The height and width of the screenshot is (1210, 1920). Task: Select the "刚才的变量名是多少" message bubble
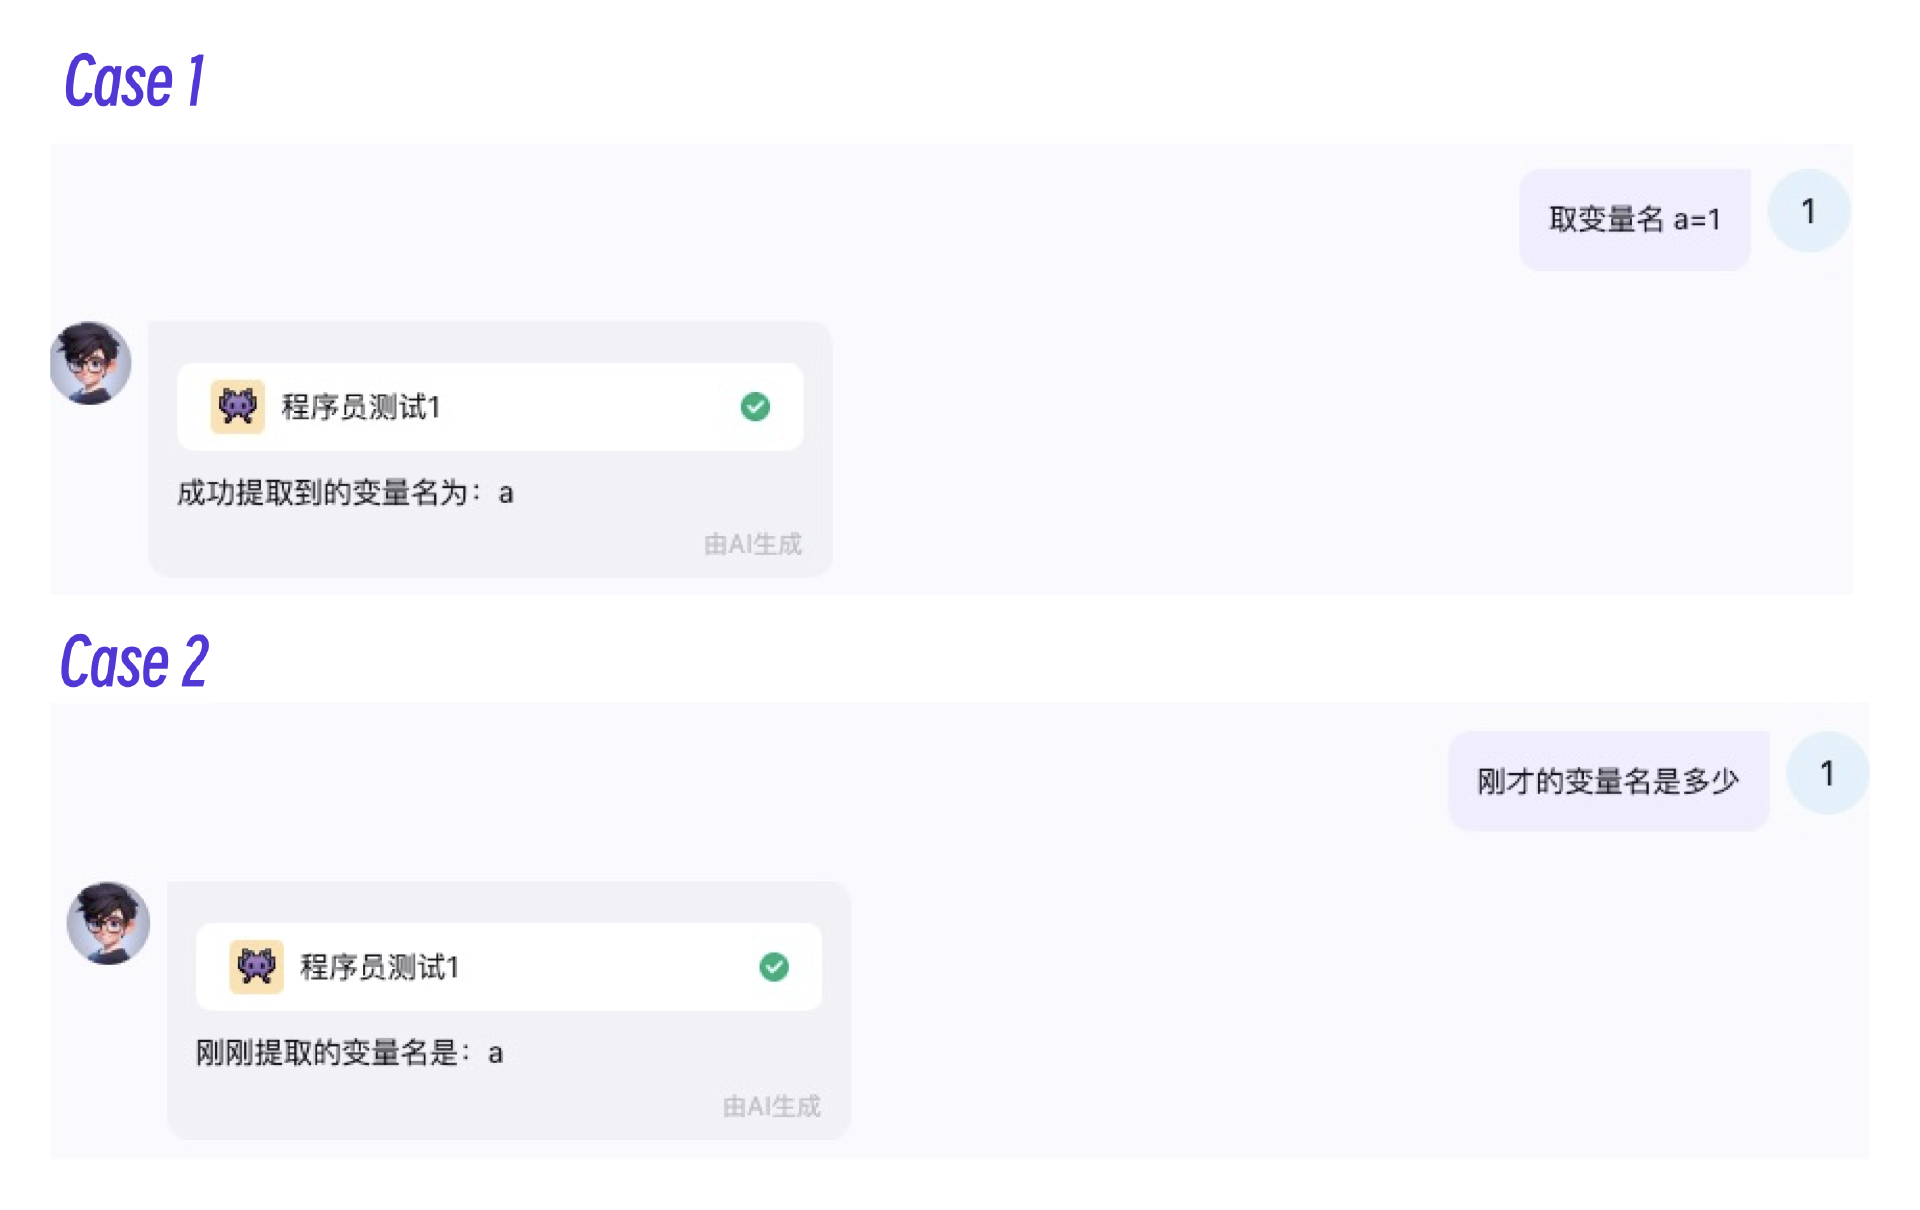(x=1608, y=781)
